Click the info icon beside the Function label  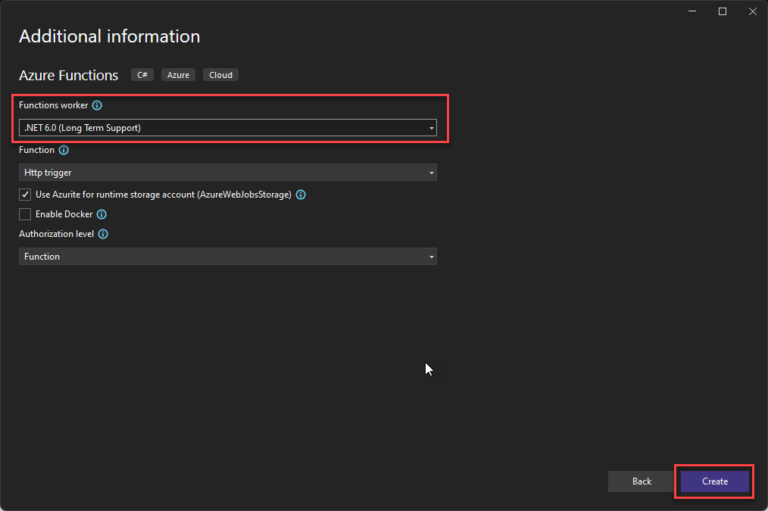click(64, 150)
